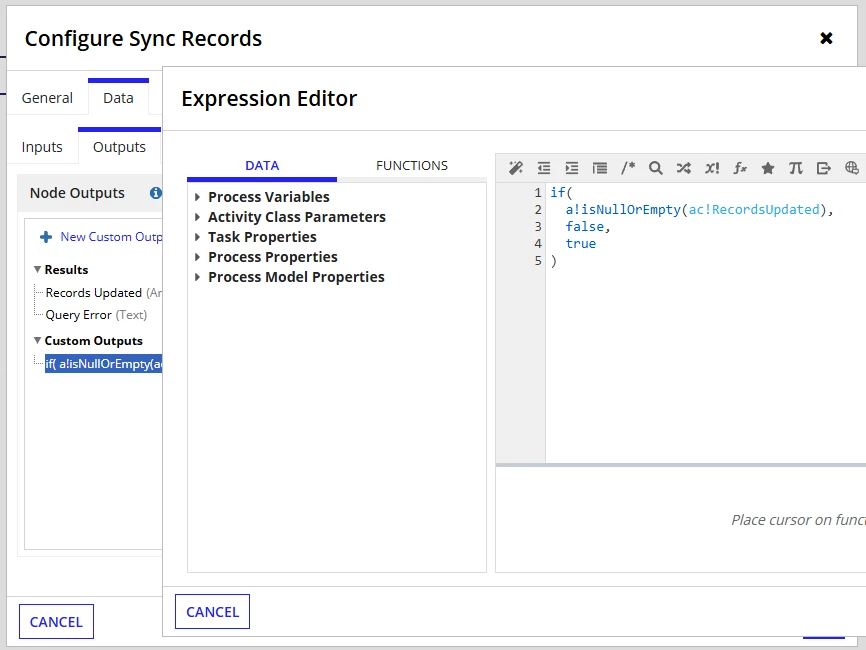Image resolution: width=866 pixels, height=650 pixels.
Task: Click the pi constant icon
Action: [796, 168]
